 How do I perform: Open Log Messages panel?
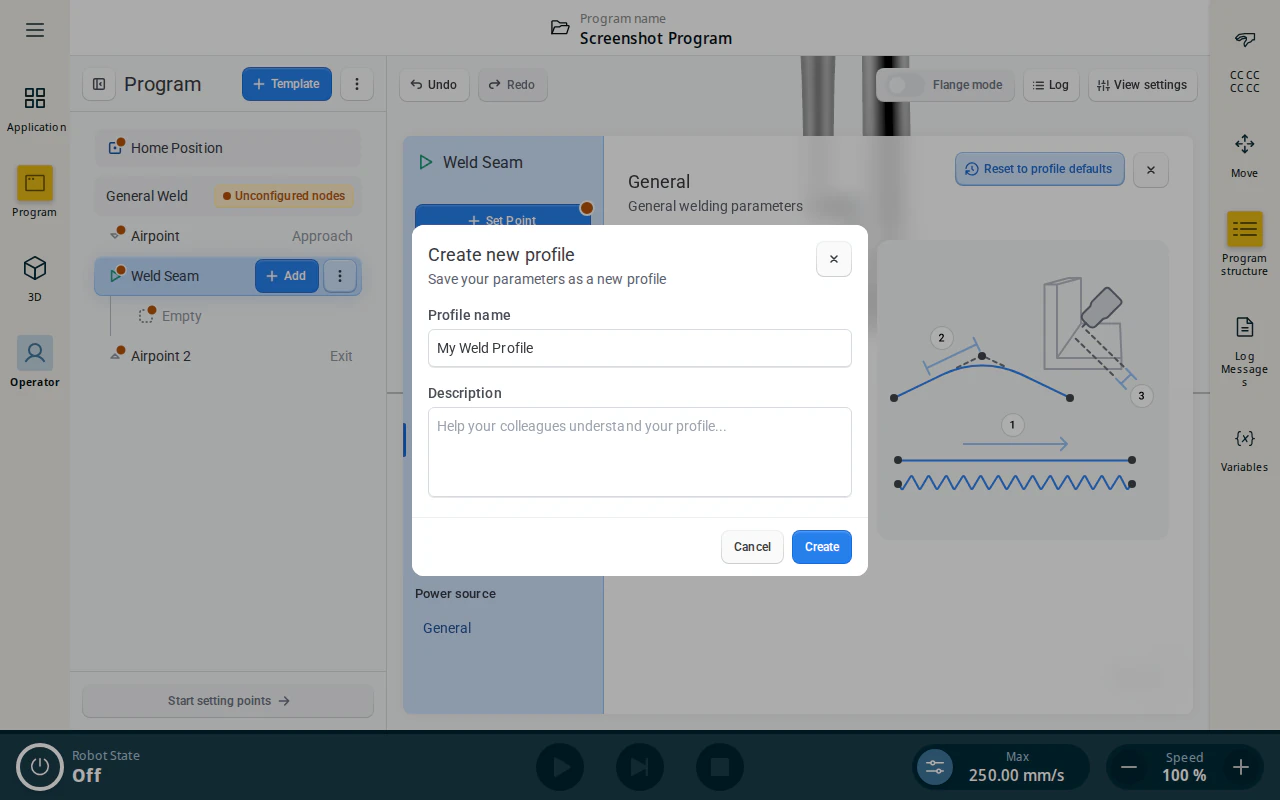pos(1245,350)
